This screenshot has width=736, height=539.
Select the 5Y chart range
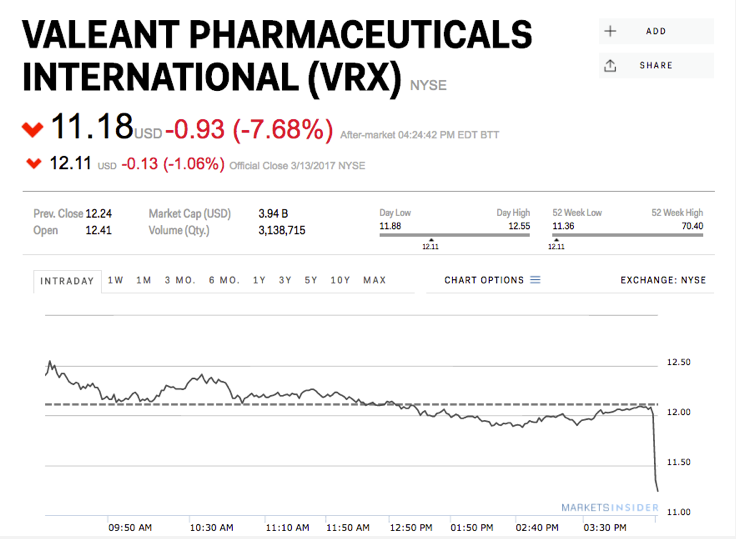[x=311, y=280]
